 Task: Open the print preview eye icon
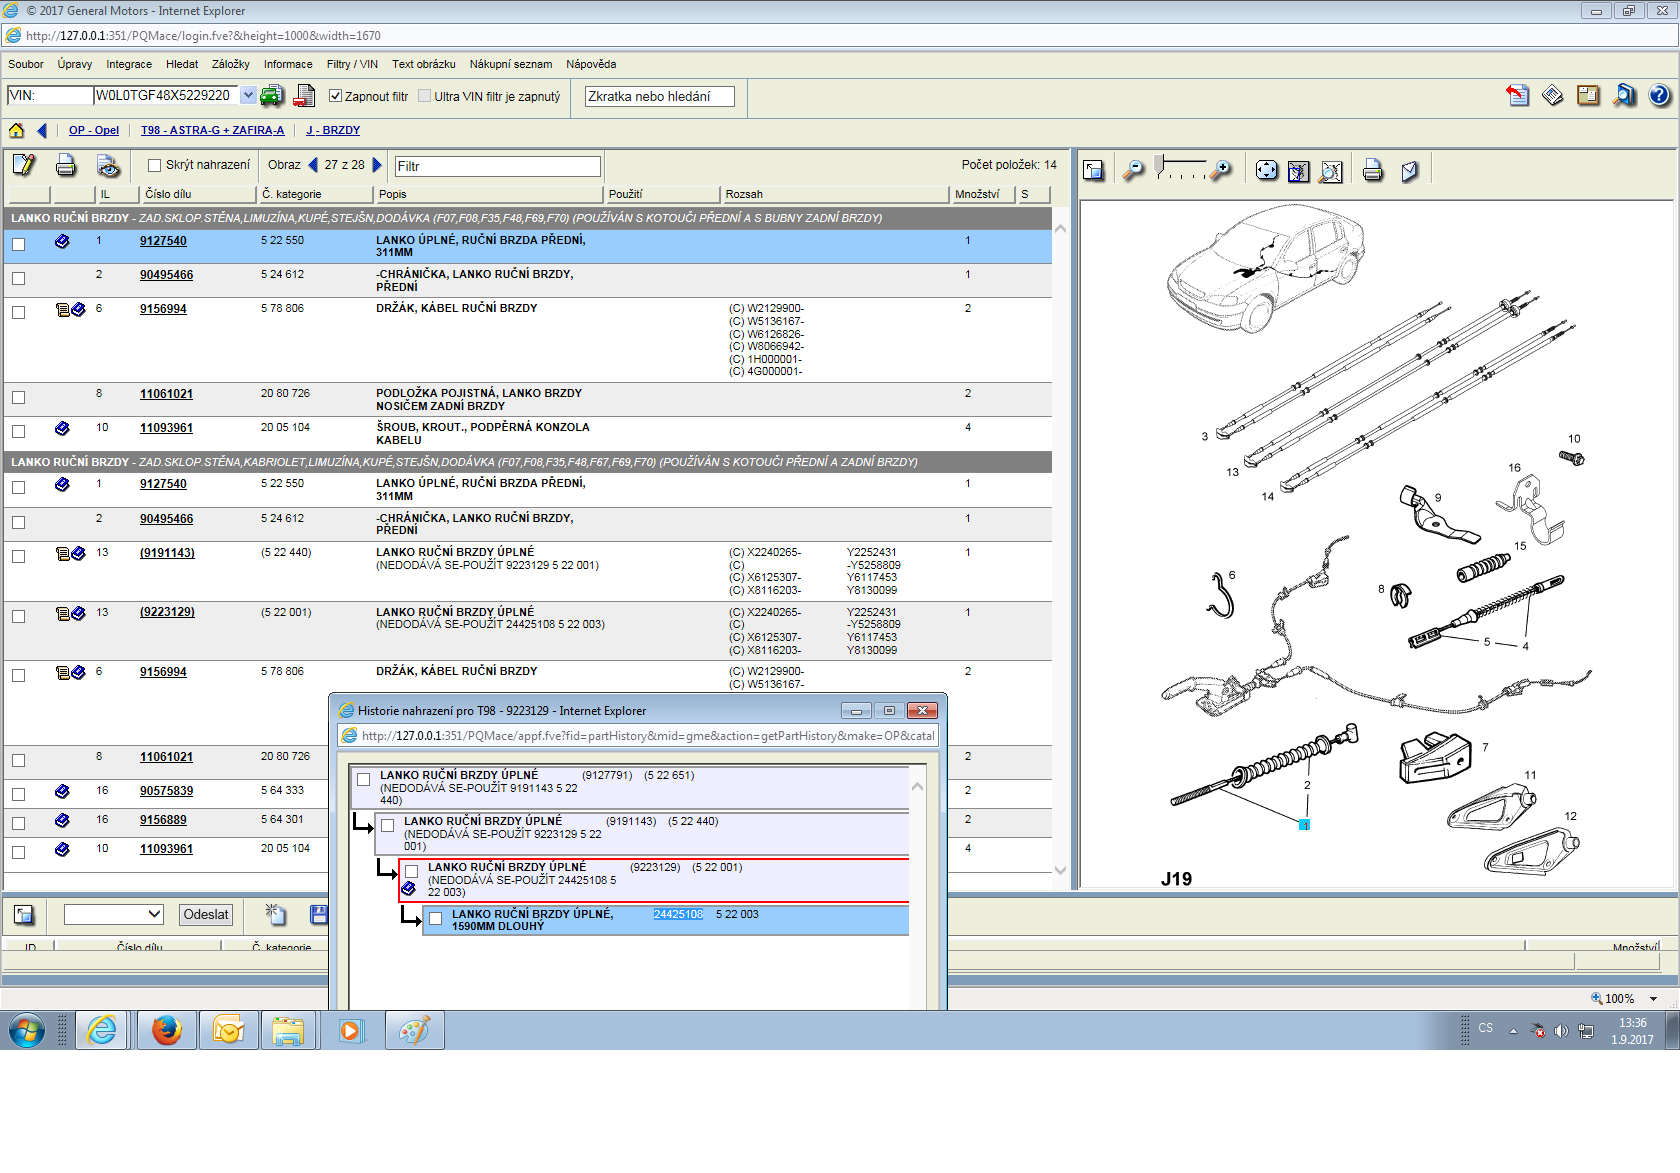(108, 165)
